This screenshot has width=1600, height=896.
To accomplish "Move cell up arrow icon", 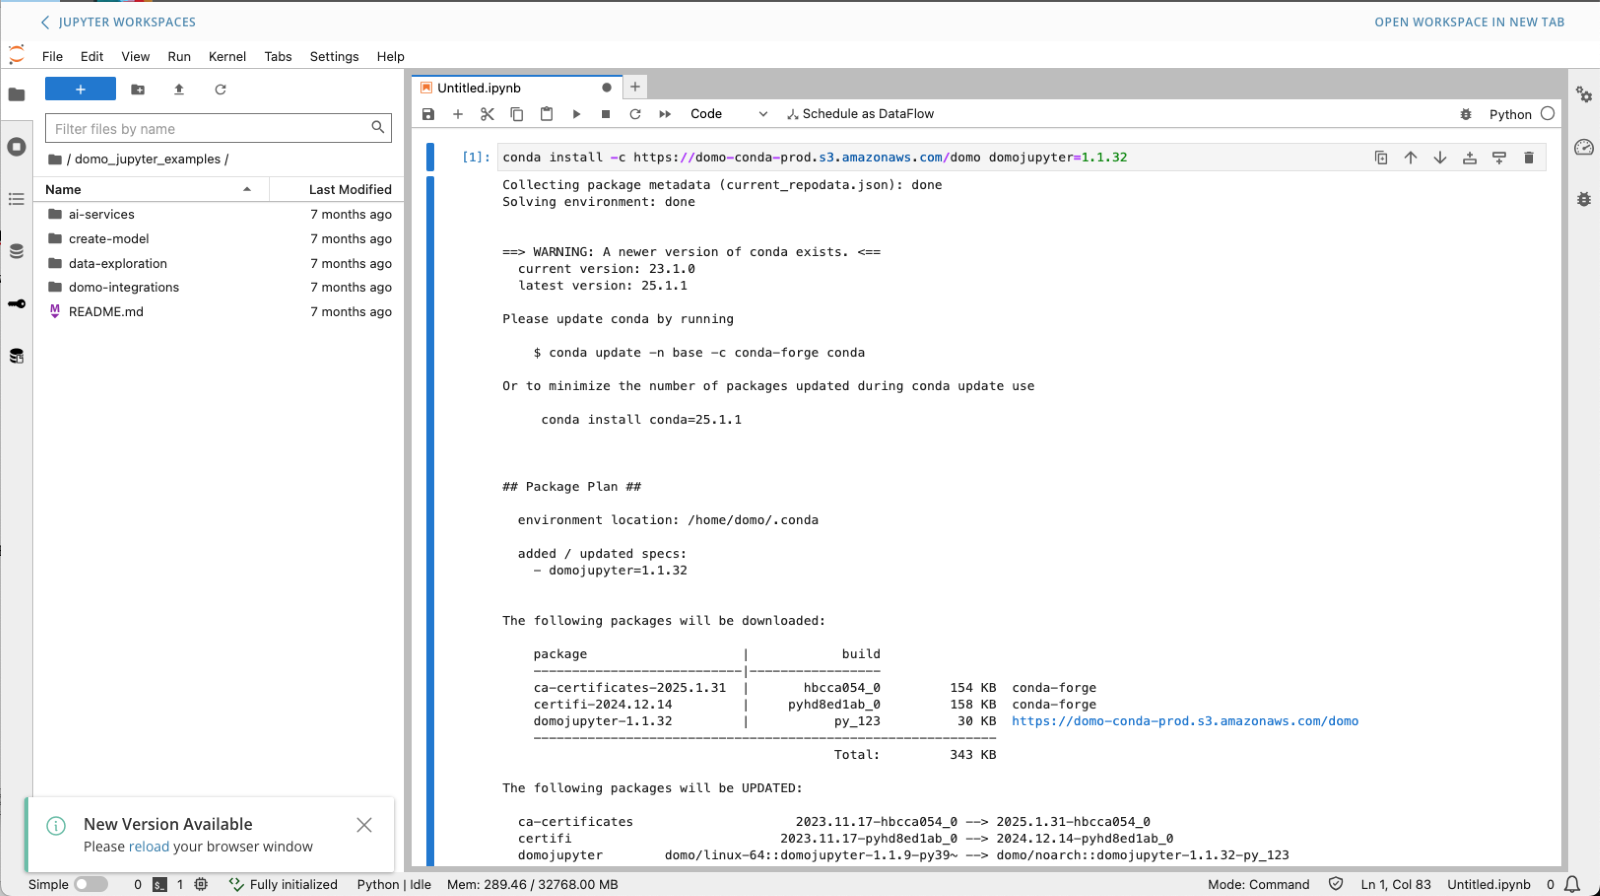I will (x=1410, y=157).
